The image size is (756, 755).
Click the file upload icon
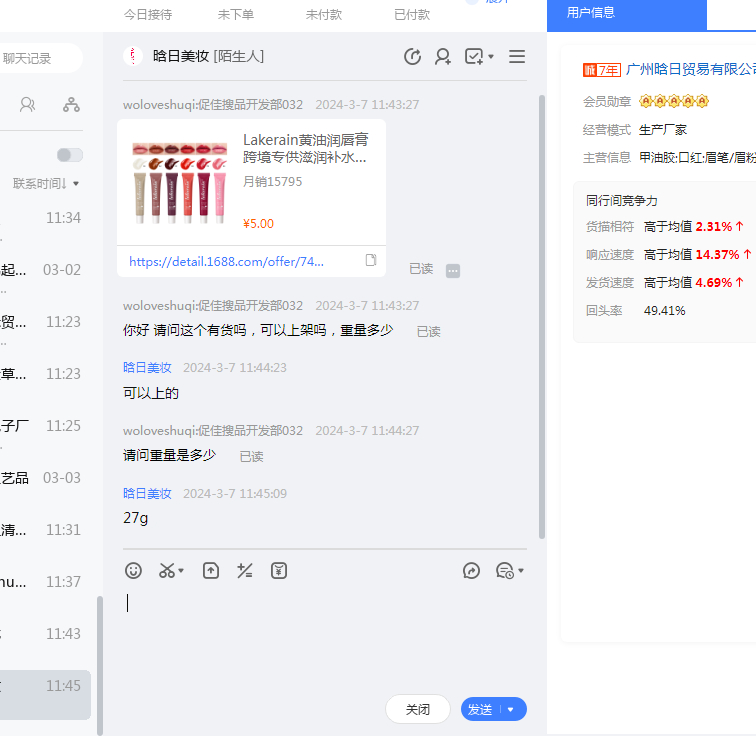[211, 570]
